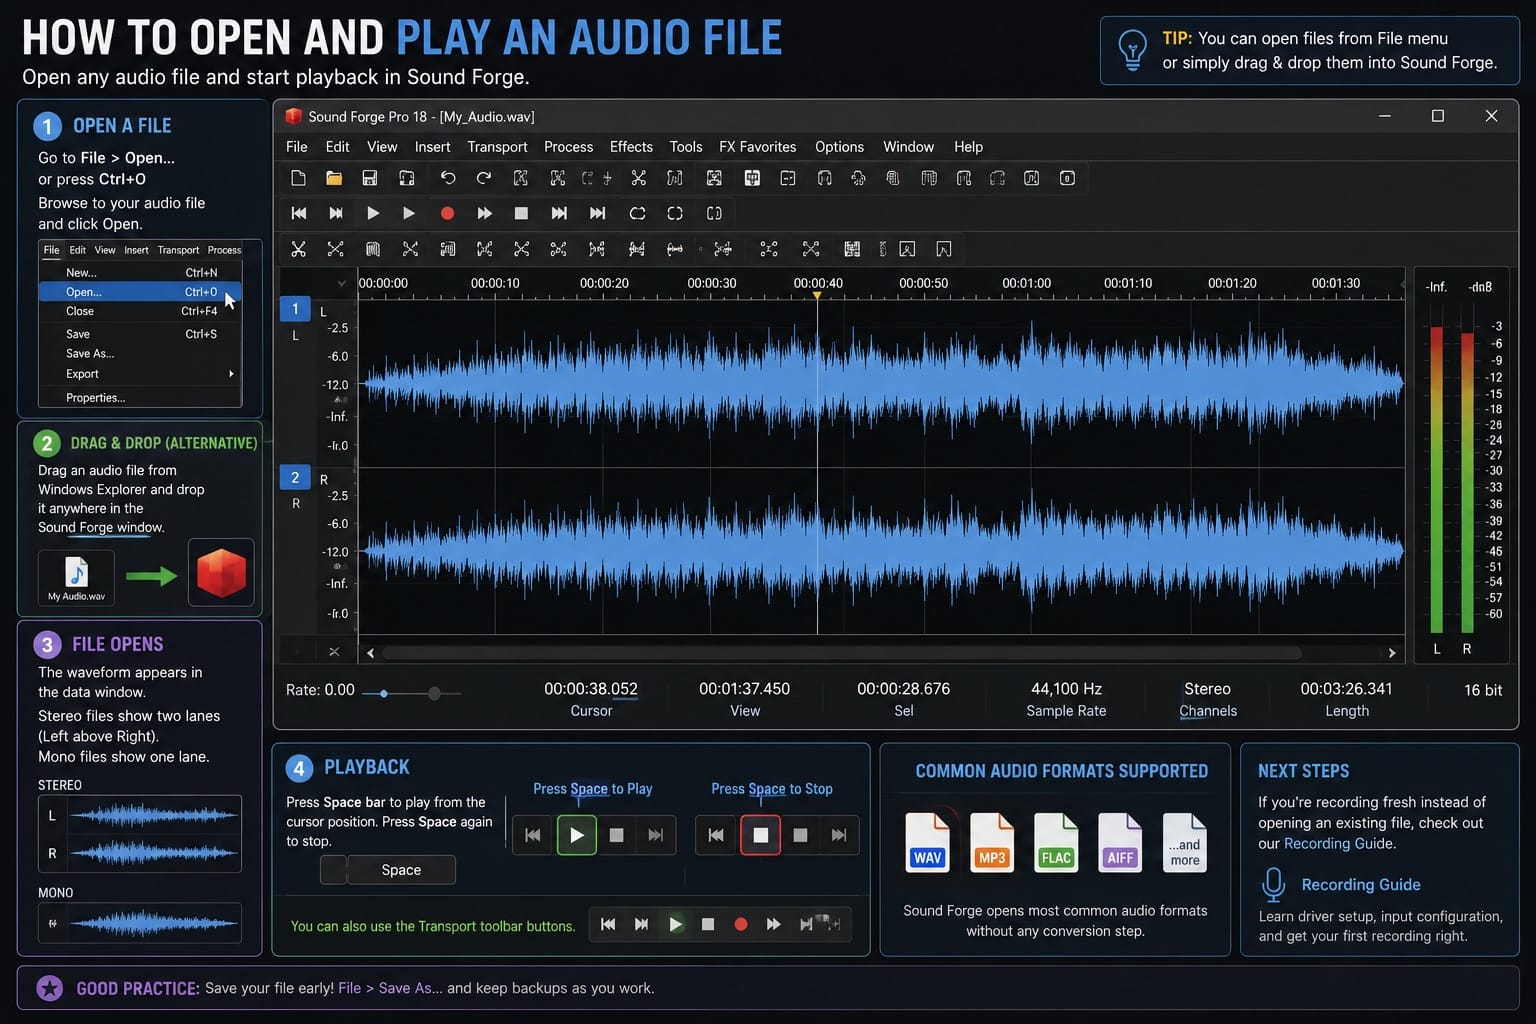Click the File > Save As... link in Good Practice
This screenshot has width=1536, height=1024.
(390, 988)
